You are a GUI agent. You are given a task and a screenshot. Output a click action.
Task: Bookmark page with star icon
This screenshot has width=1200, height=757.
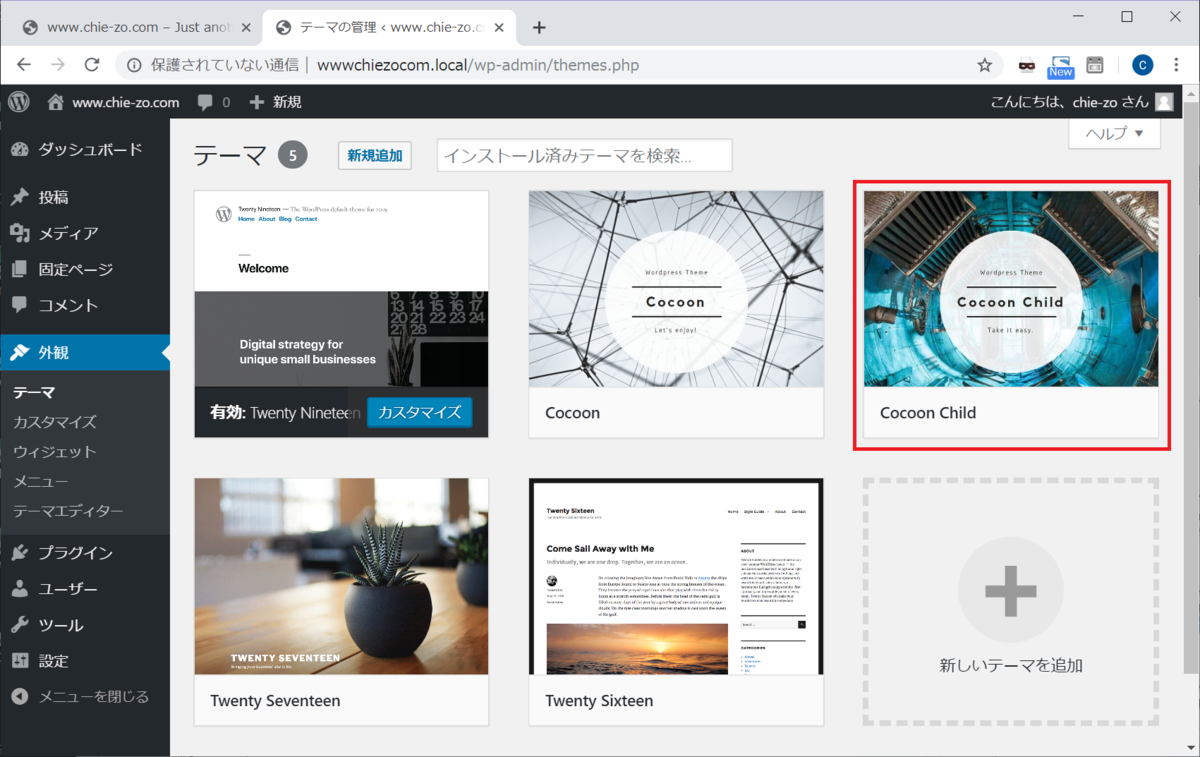(x=984, y=65)
